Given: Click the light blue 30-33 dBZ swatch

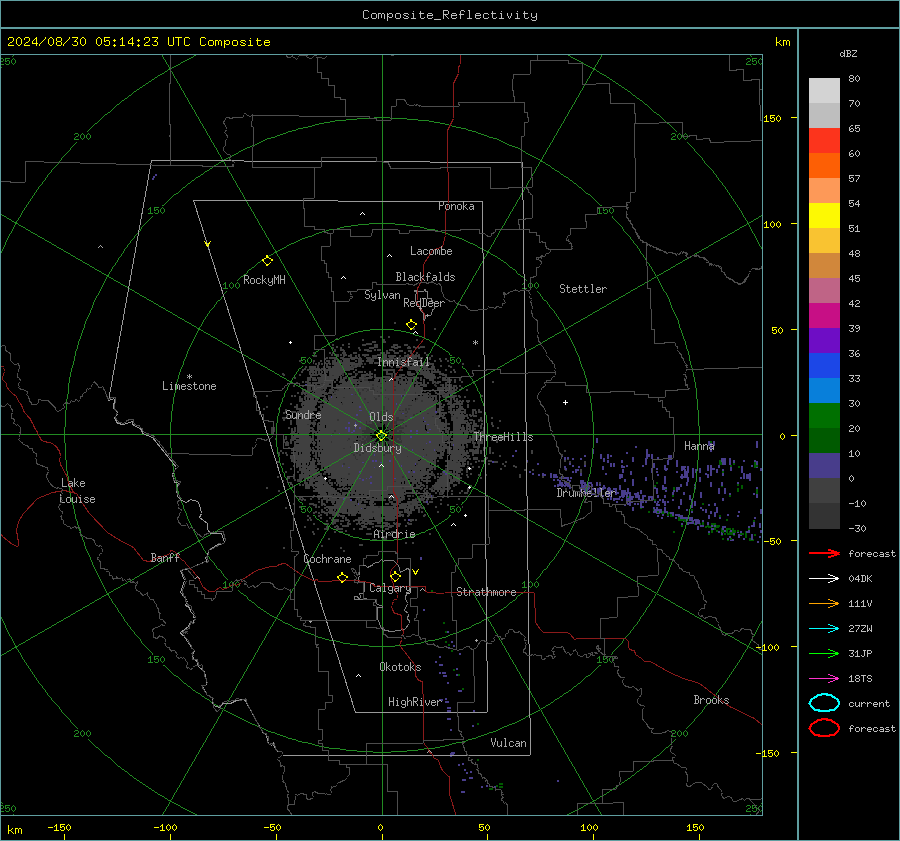Looking at the screenshot, I should 824,390.
